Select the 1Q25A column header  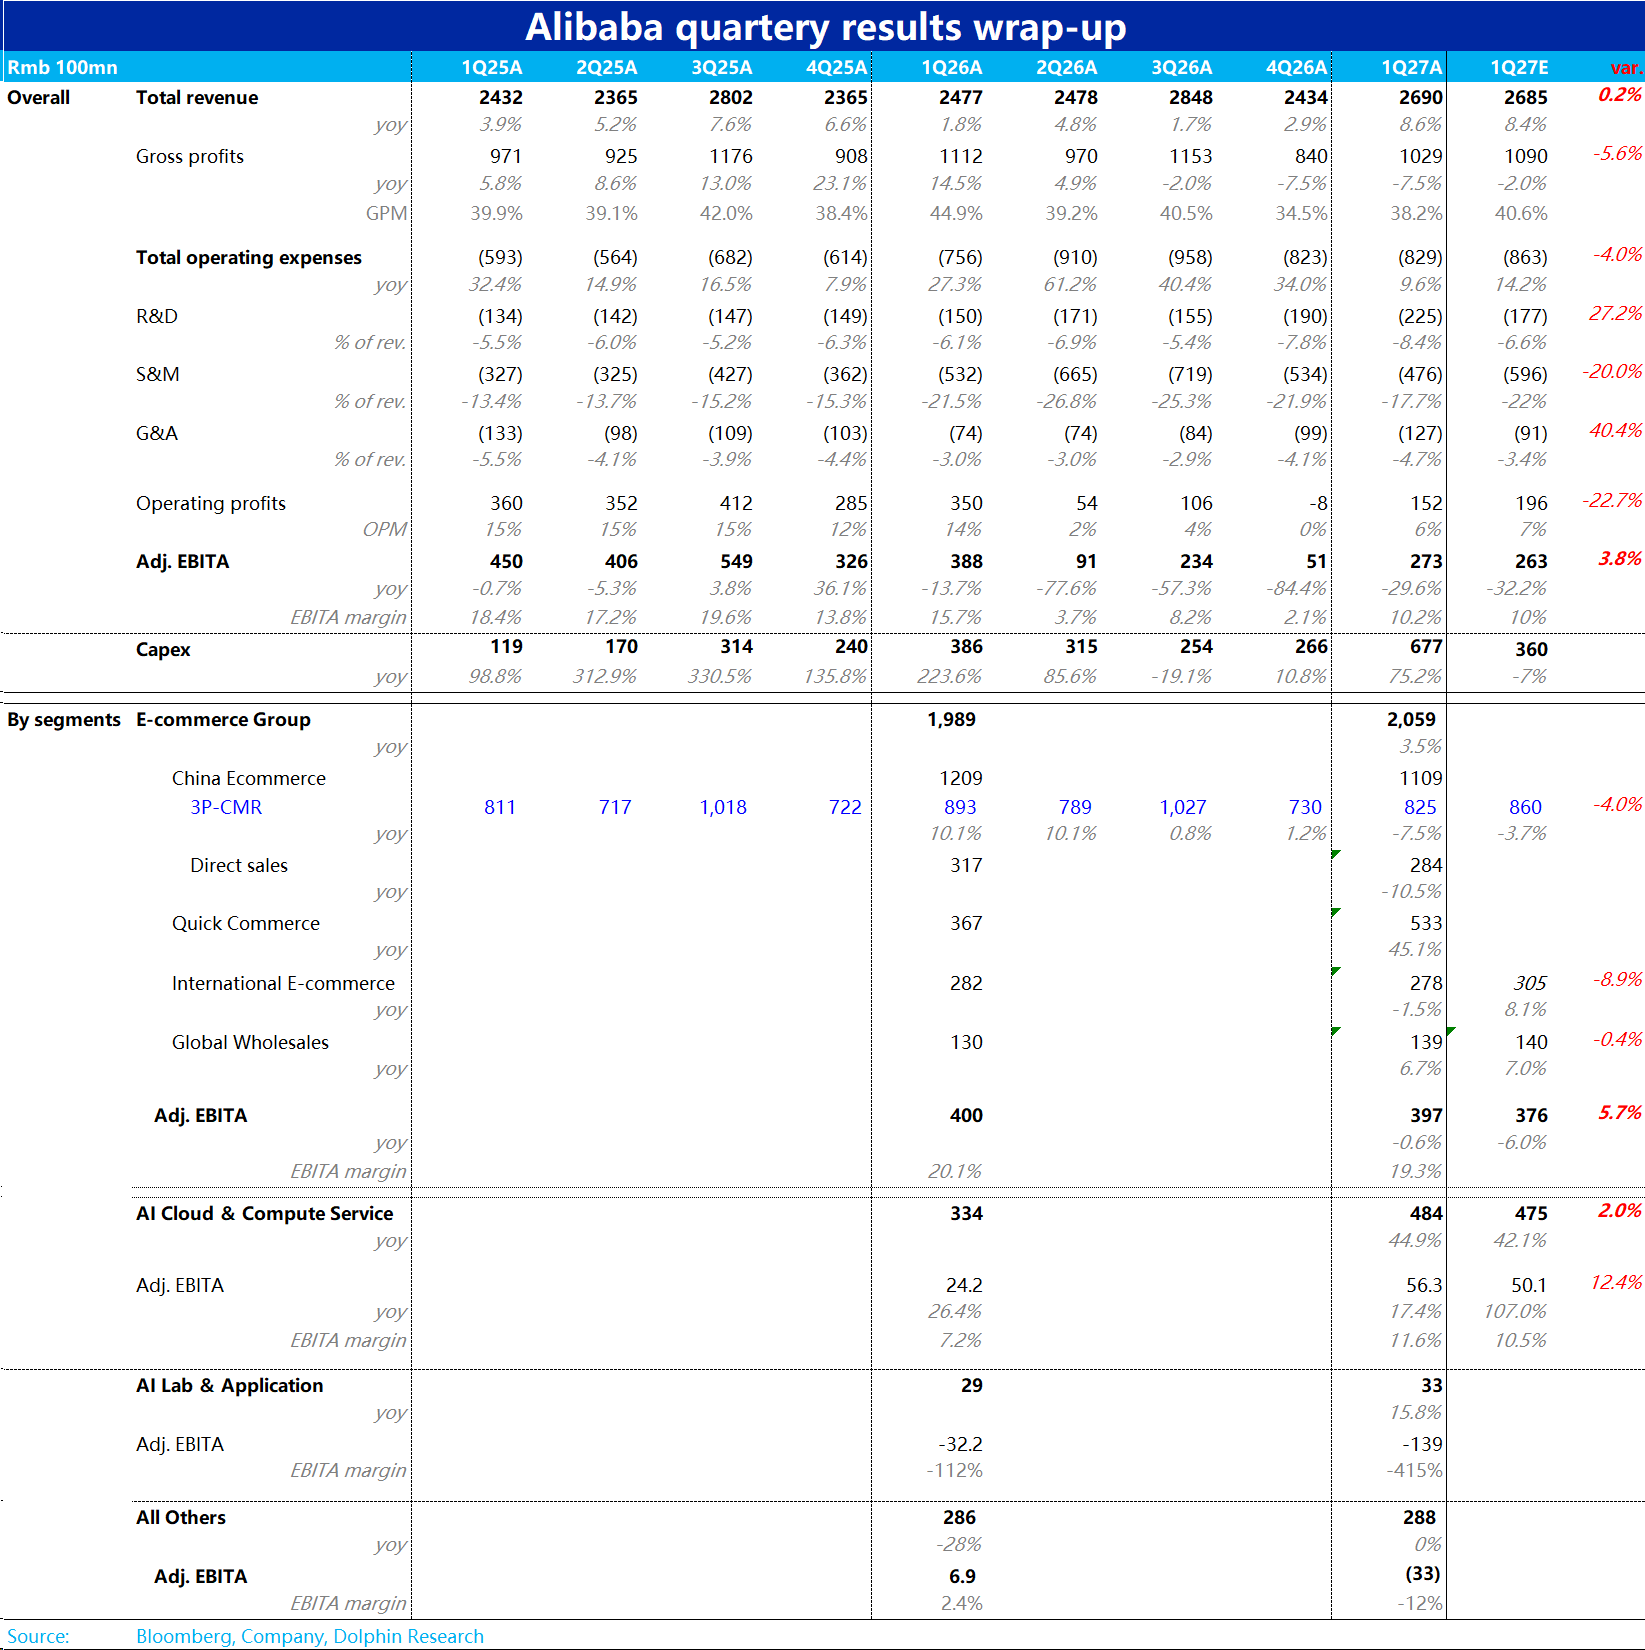(x=491, y=67)
